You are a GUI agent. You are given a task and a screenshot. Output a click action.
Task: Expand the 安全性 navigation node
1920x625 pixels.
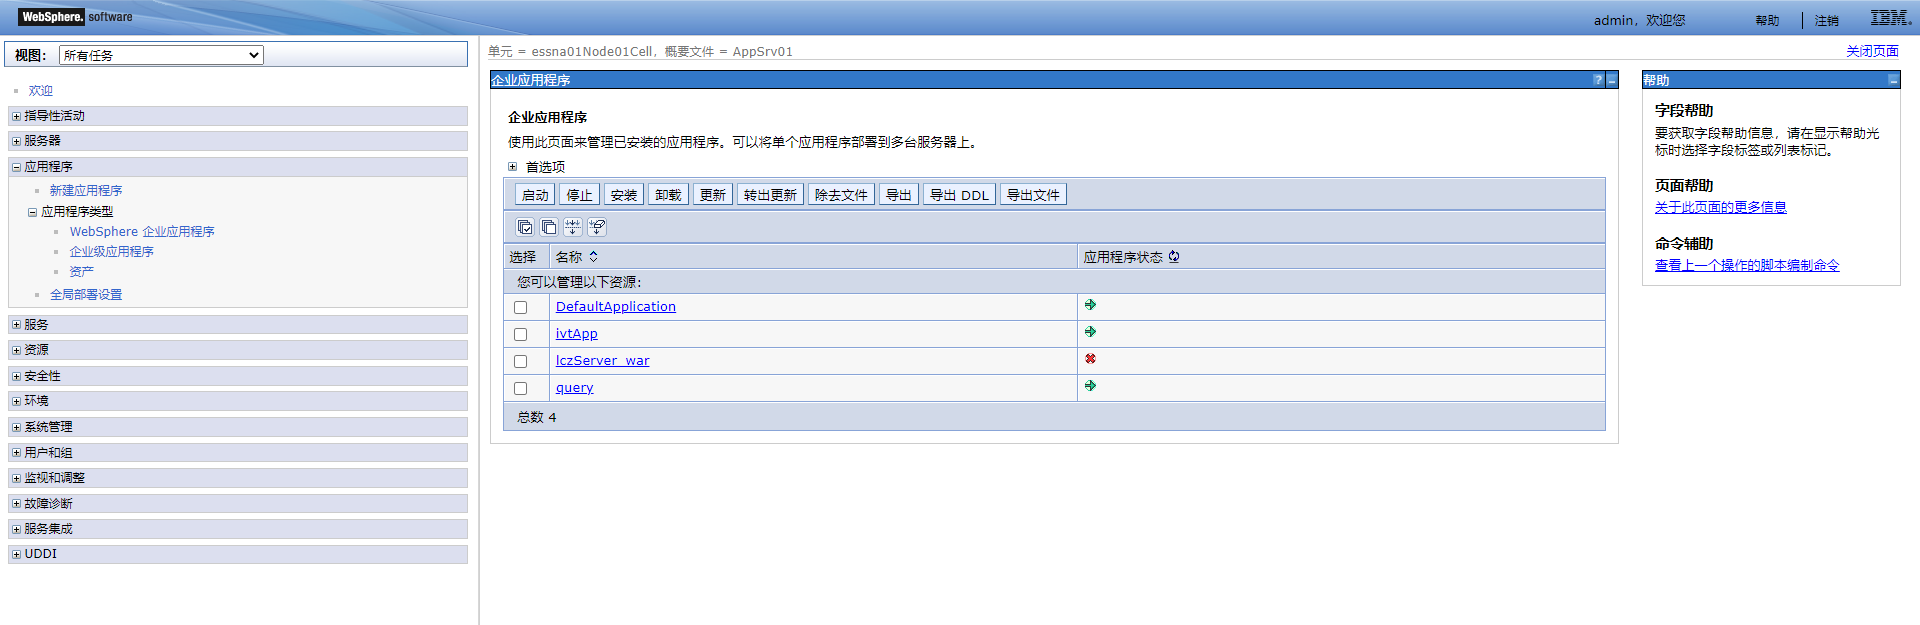point(16,376)
